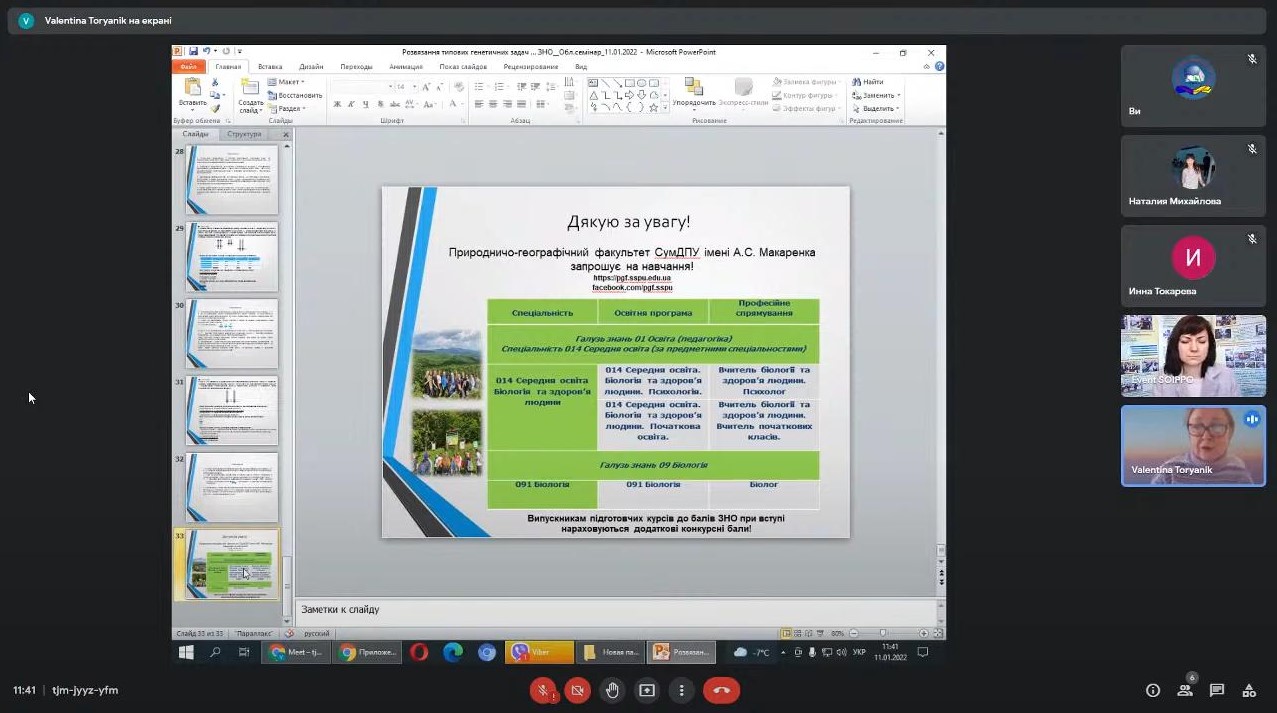Align text left in Абзац group
Viewport: 1277px width, 713px height.
point(479,104)
